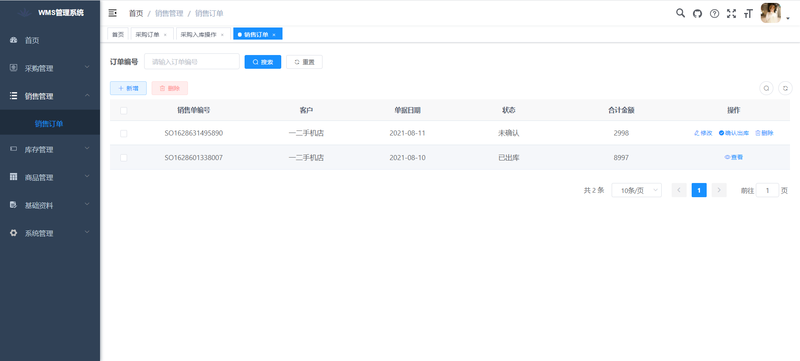
Task: Select 销售订单 in the sidebar
Action: 50,124
